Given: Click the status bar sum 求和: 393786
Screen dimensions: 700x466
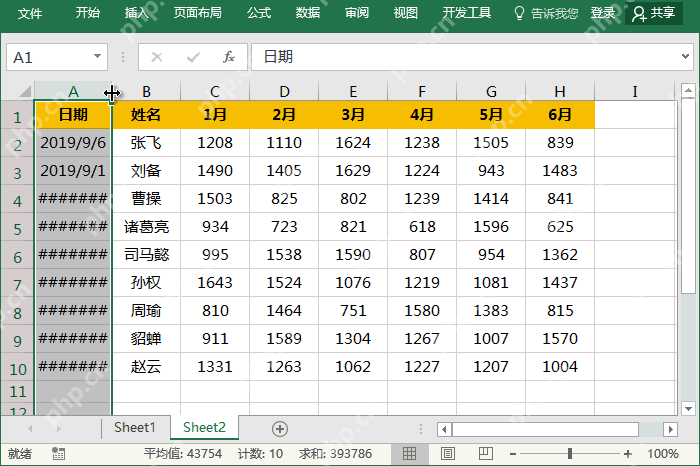Looking at the screenshot, I should point(335,454).
